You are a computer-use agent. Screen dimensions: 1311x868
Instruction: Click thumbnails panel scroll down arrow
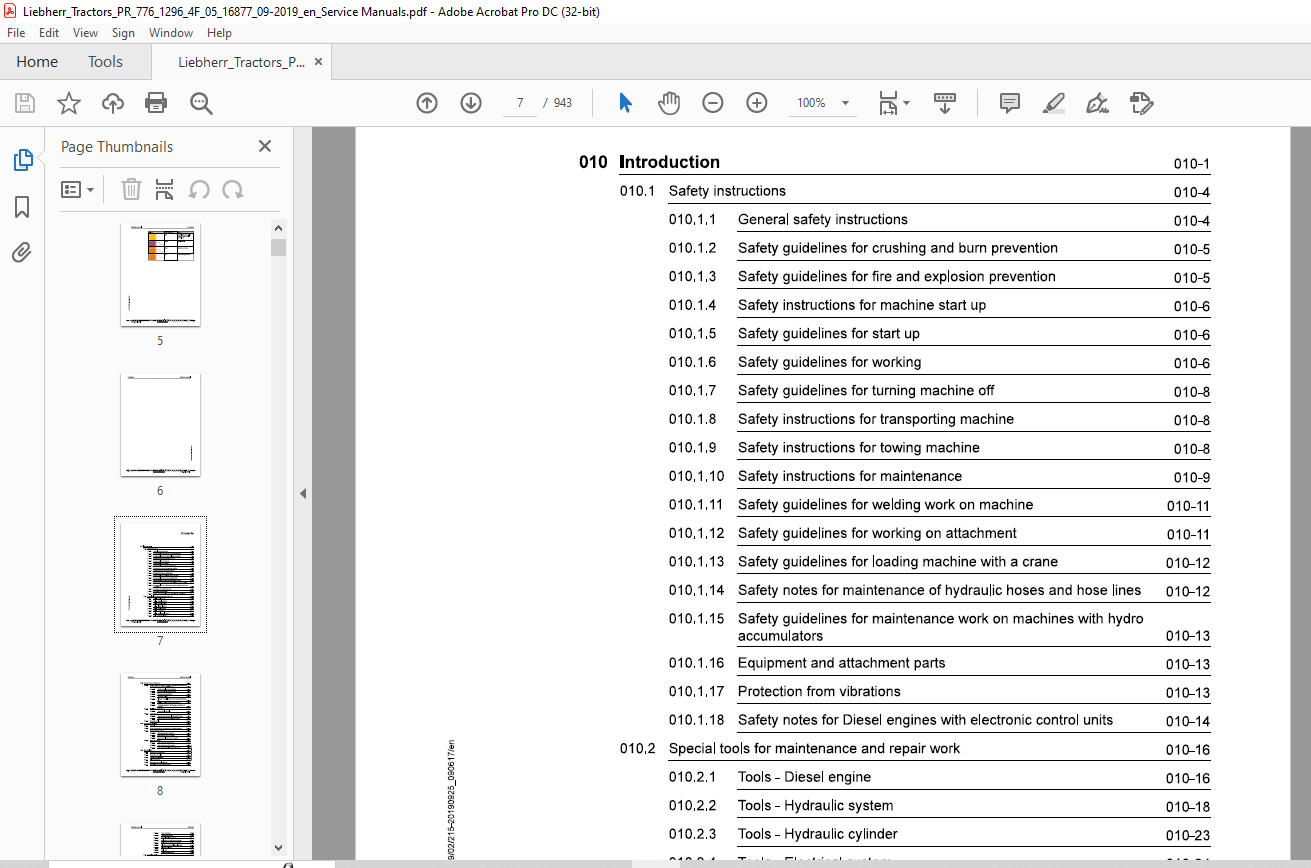pos(278,847)
